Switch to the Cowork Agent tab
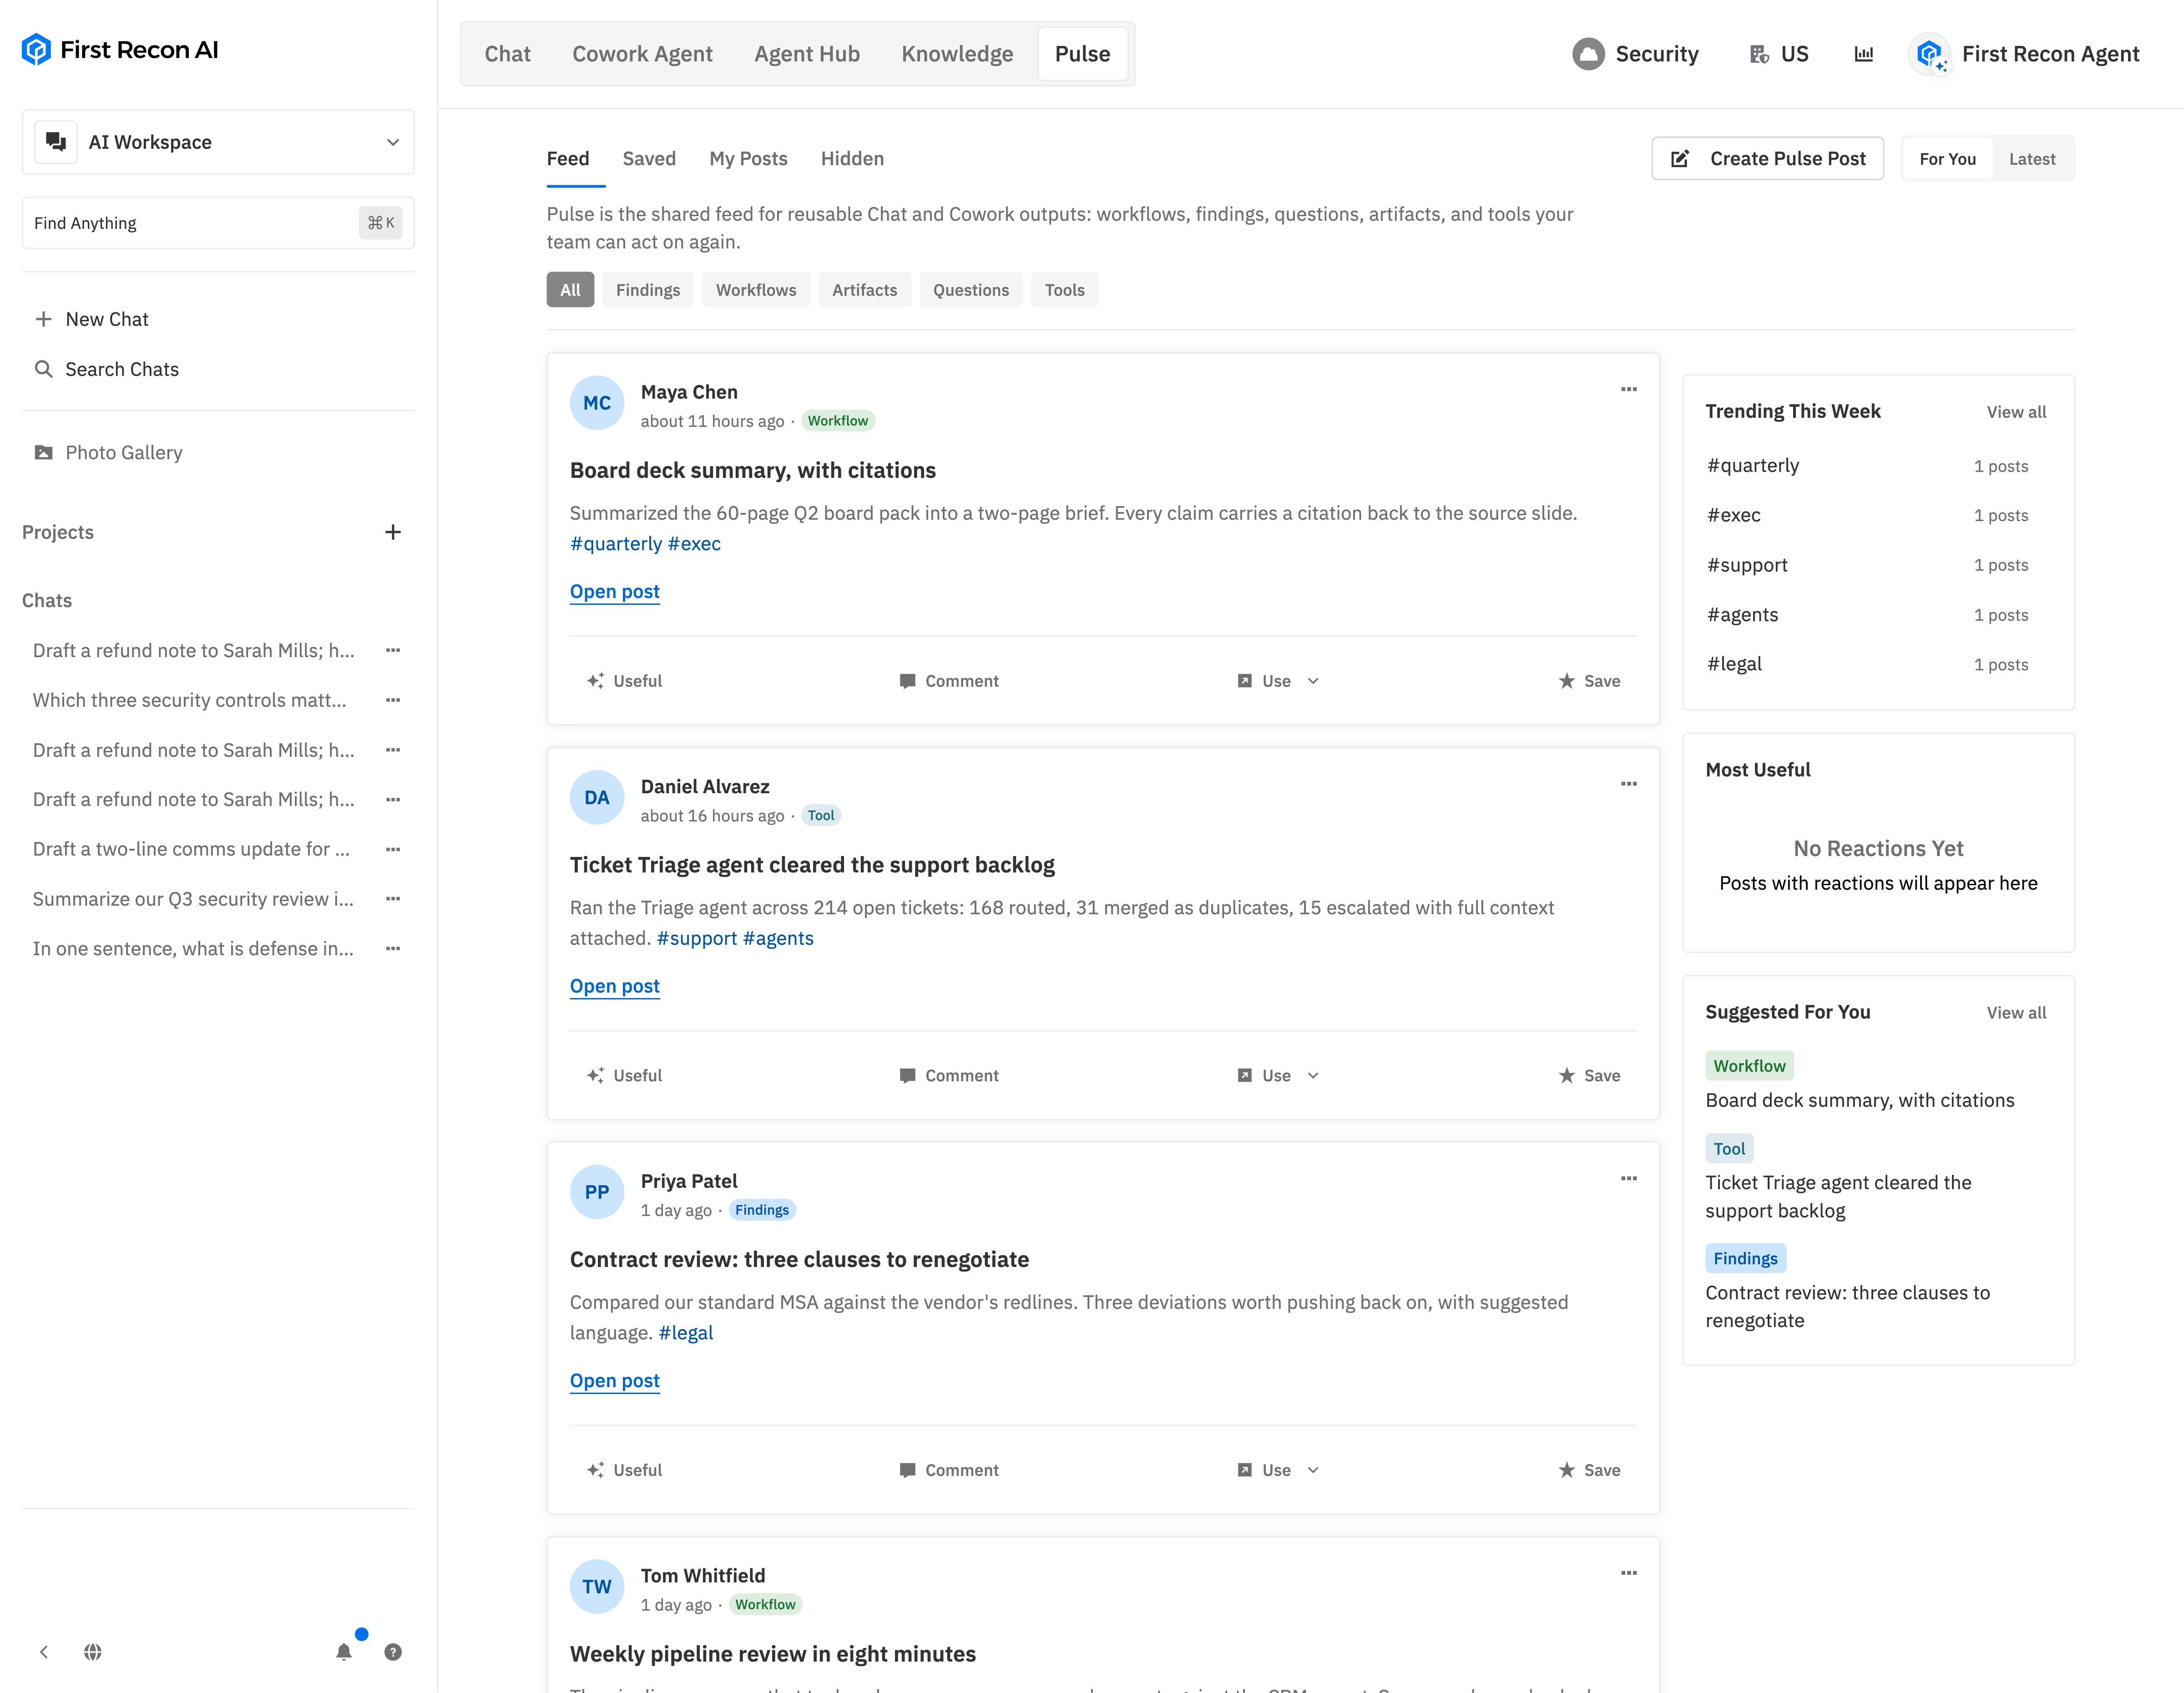This screenshot has height=1693, width=2184. pyautogui.click(x=642, y=54)
